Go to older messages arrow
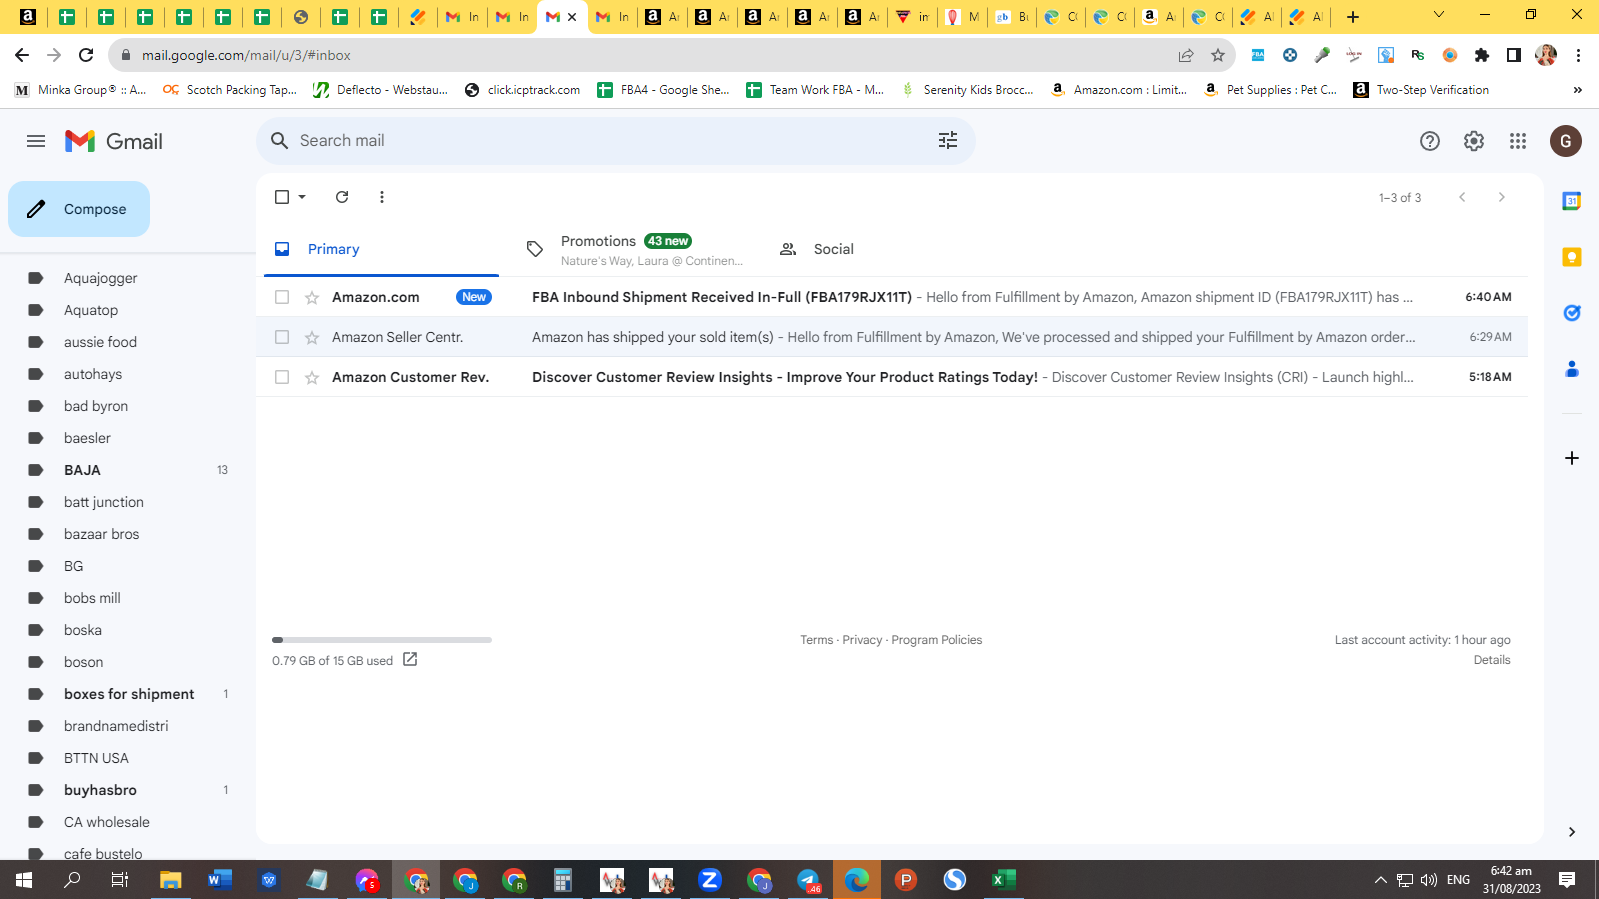 [x=1502, y=197]
